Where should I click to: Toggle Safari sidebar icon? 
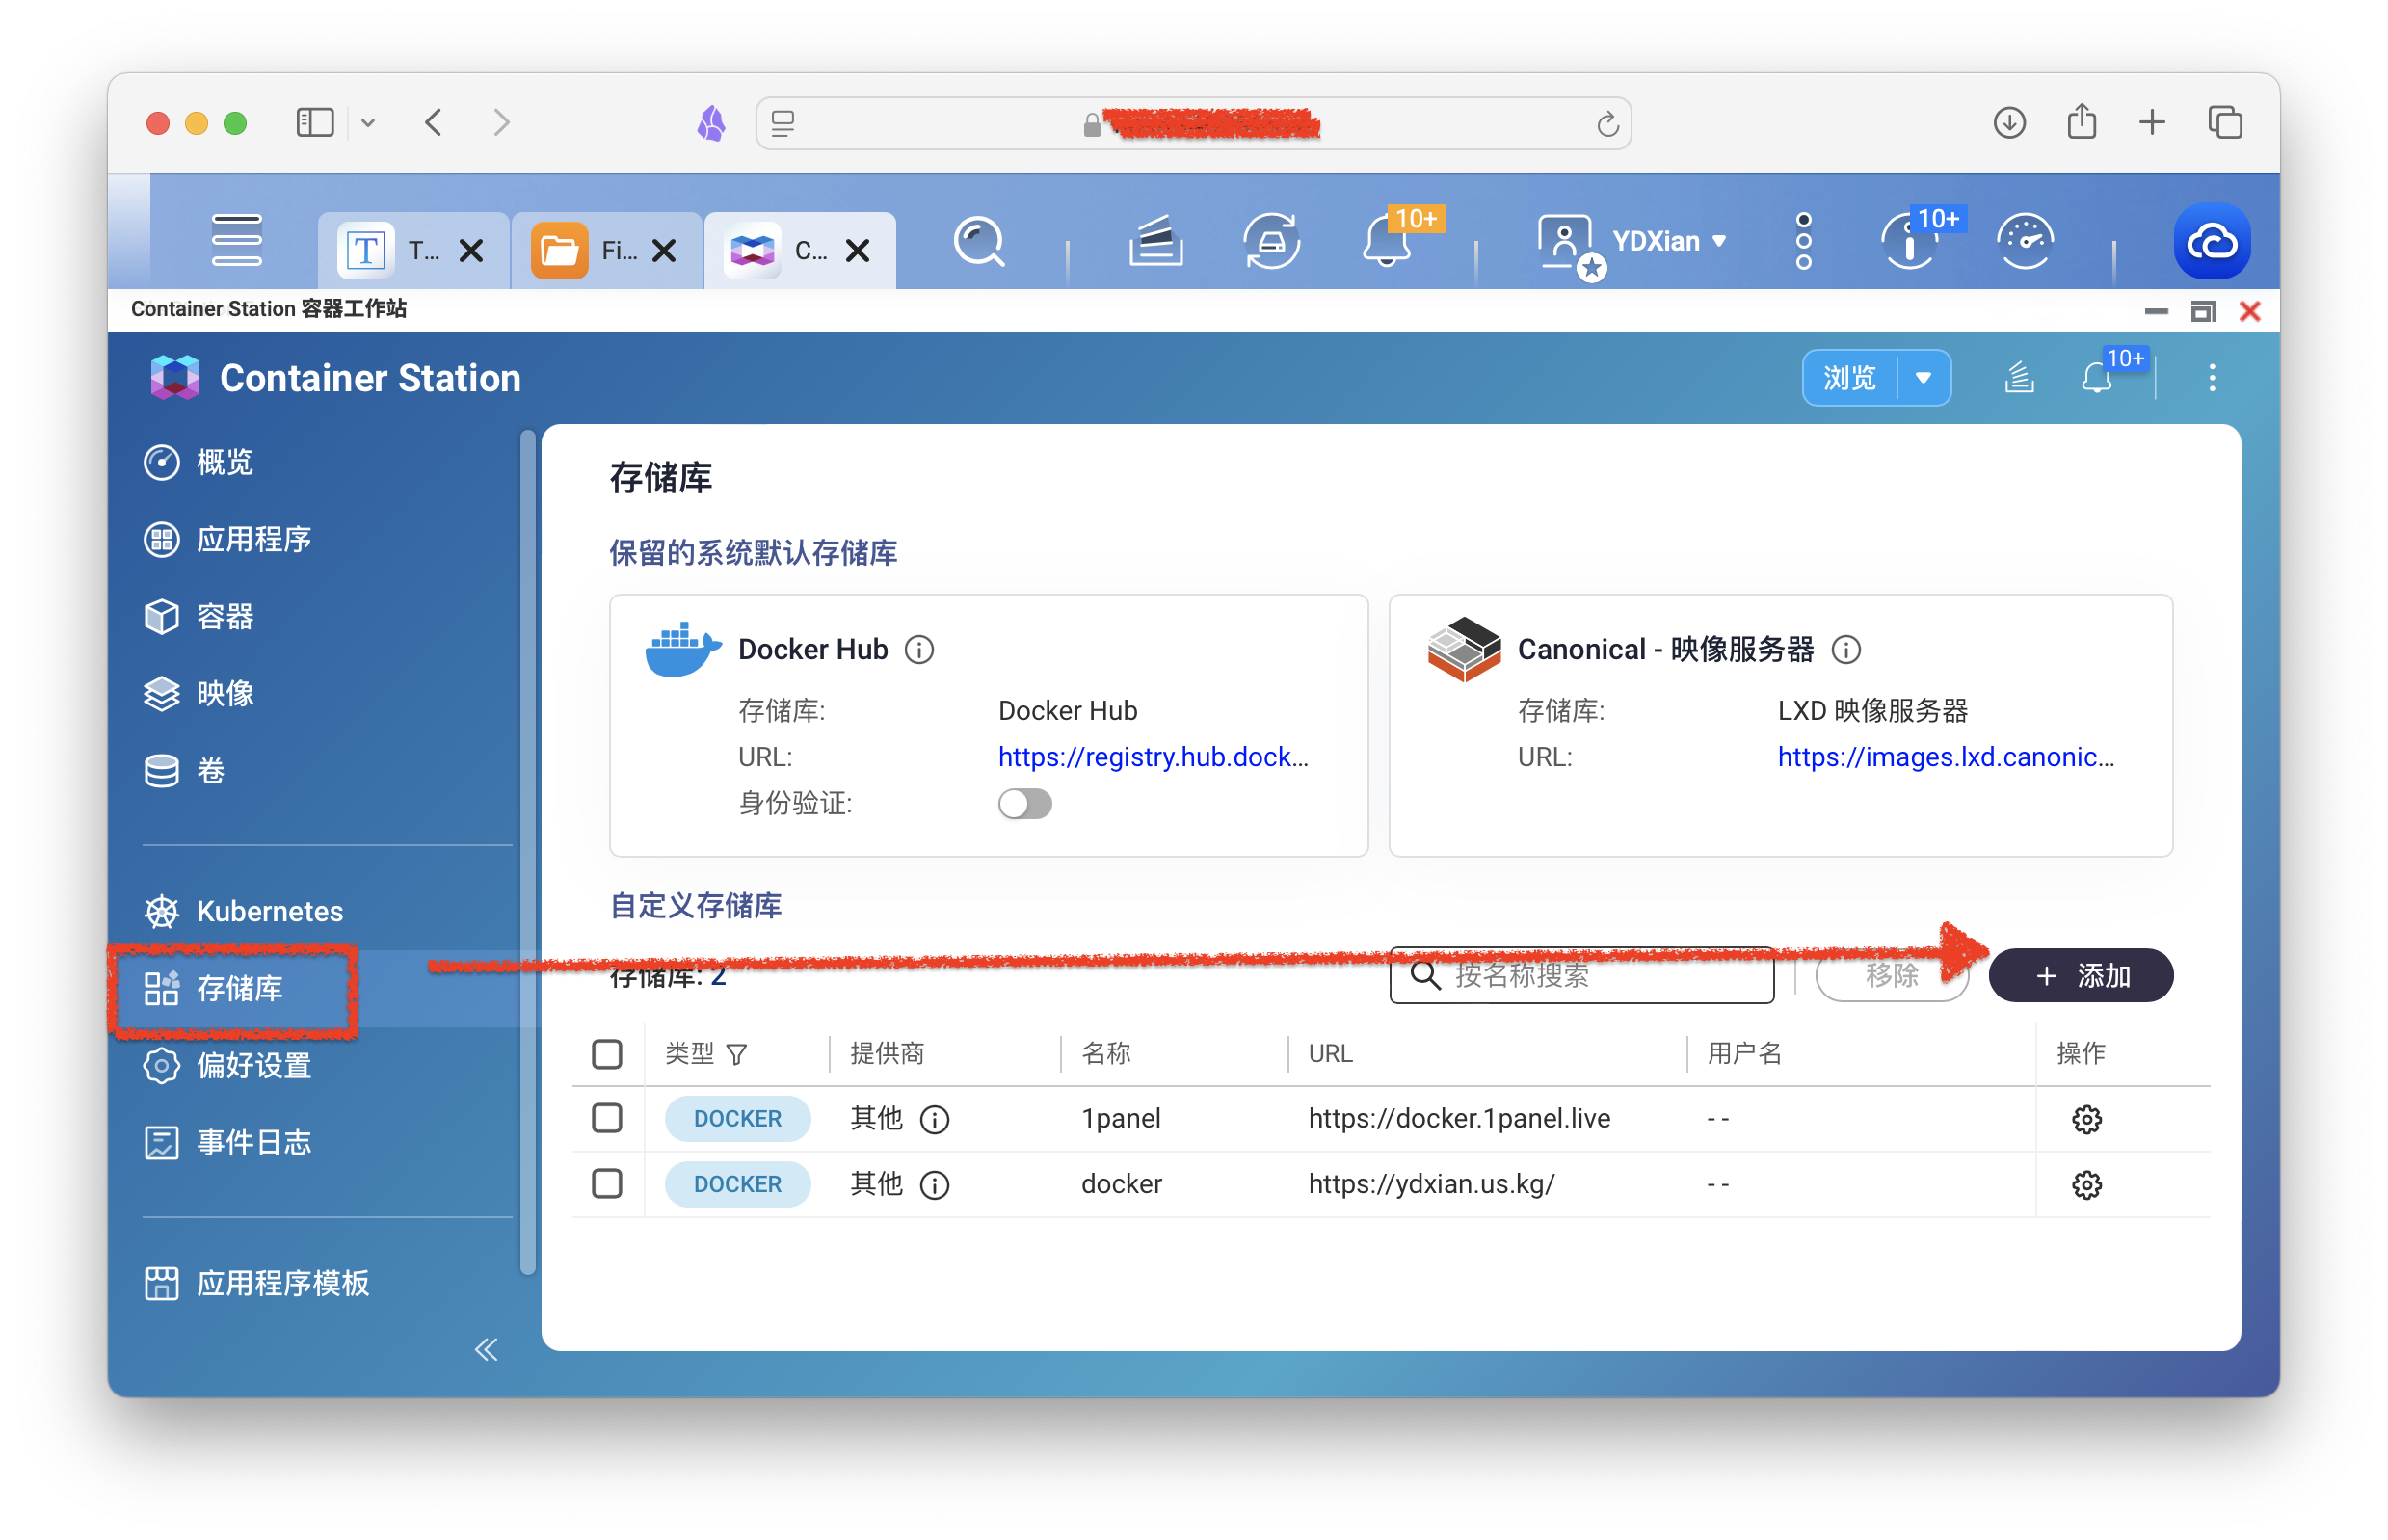[315, 122]
